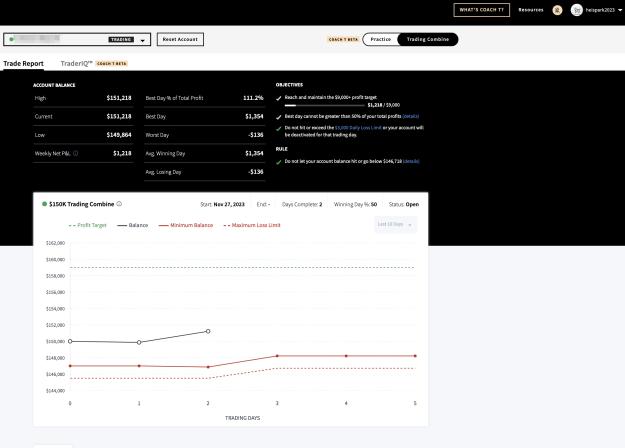Toggle the Maximum Loss Limit legend series
Screen dimensions: 625x448
click(252, 225)
